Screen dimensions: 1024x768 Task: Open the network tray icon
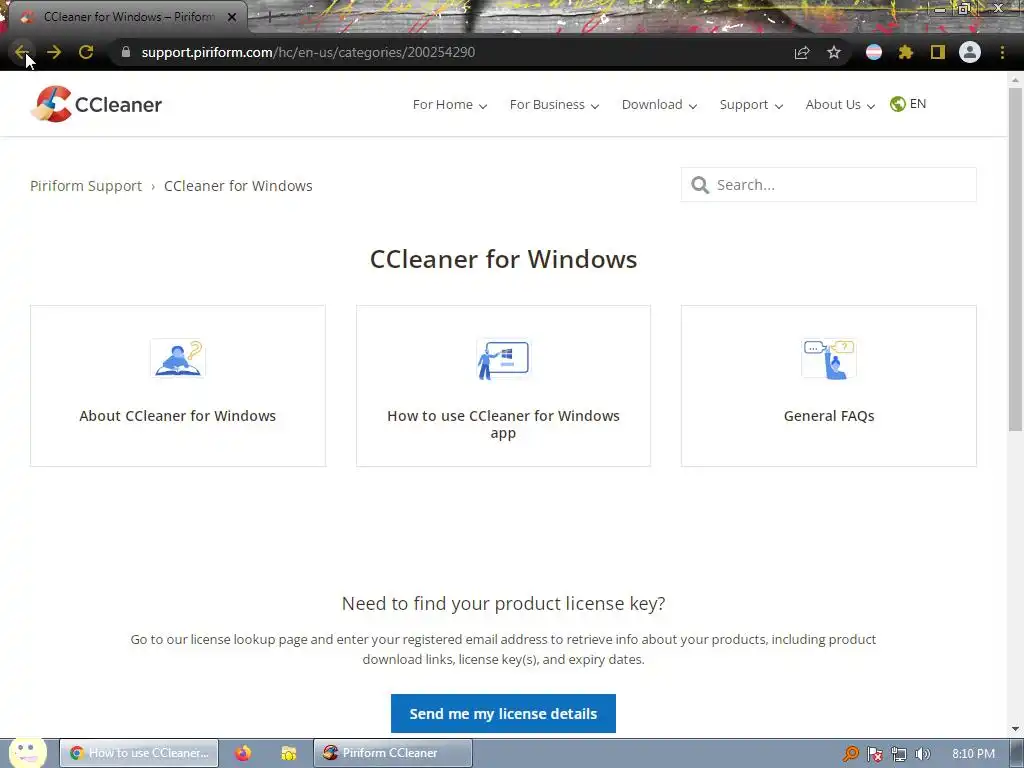[x=899, y=754]
